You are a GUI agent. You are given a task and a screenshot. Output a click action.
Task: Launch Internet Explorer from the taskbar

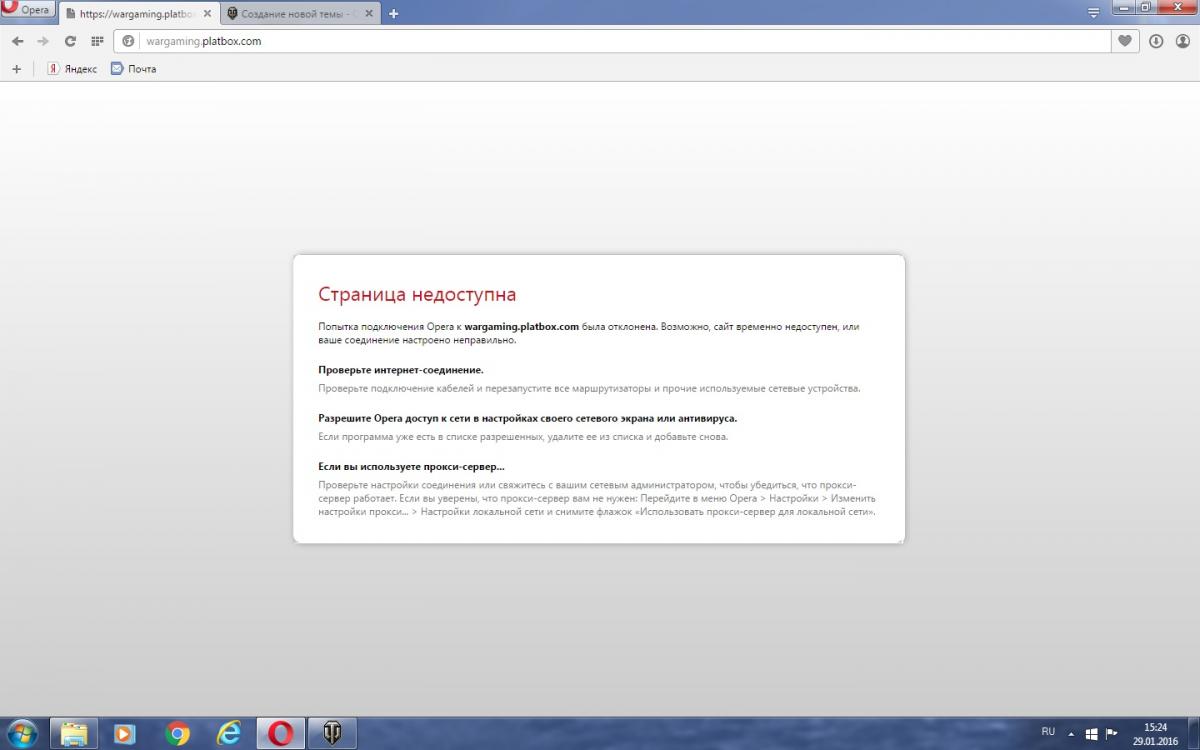coord(230,733)
